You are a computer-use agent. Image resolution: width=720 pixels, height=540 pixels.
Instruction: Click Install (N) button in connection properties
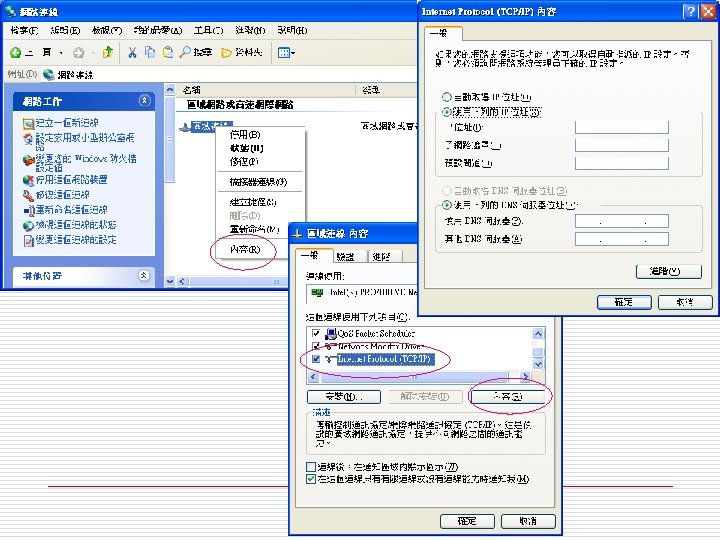343,397
